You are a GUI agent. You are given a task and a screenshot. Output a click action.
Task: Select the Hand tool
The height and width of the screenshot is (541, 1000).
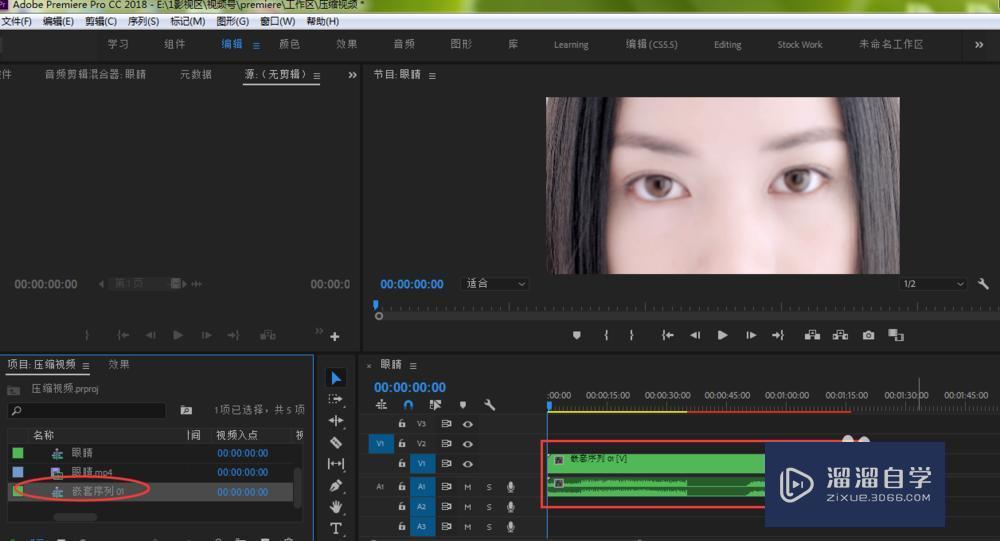(336, 507)
